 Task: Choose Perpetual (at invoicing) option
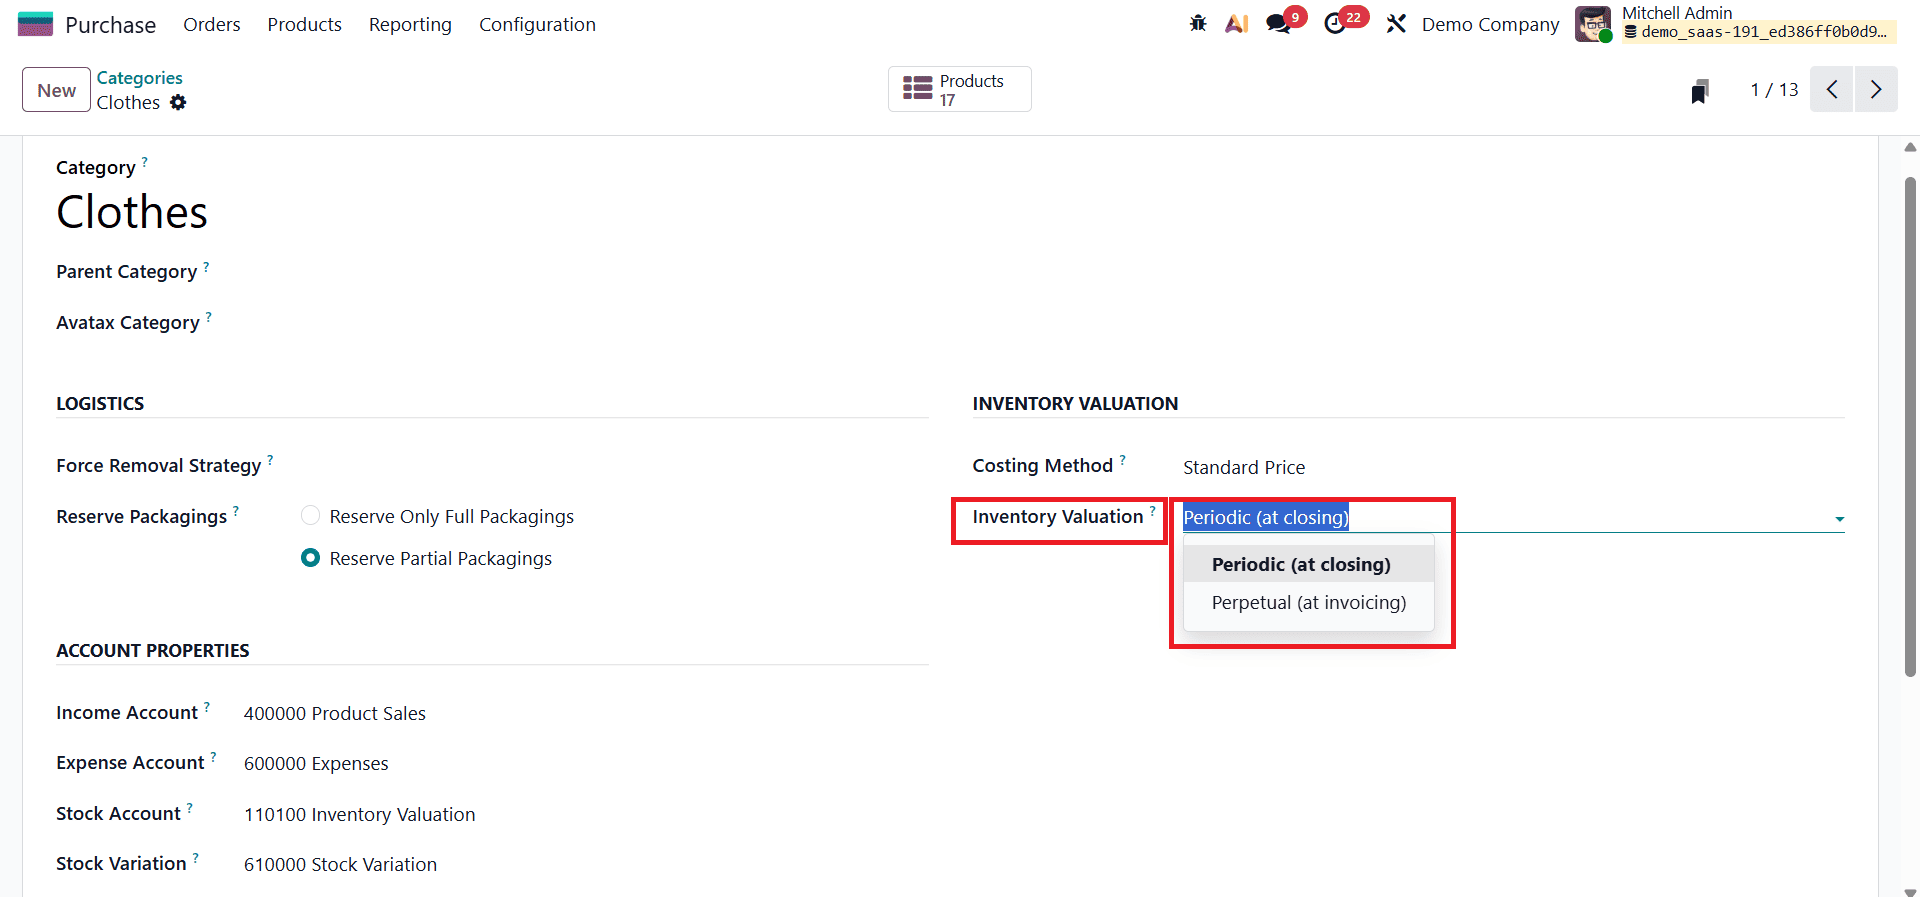coord(1308,603)
